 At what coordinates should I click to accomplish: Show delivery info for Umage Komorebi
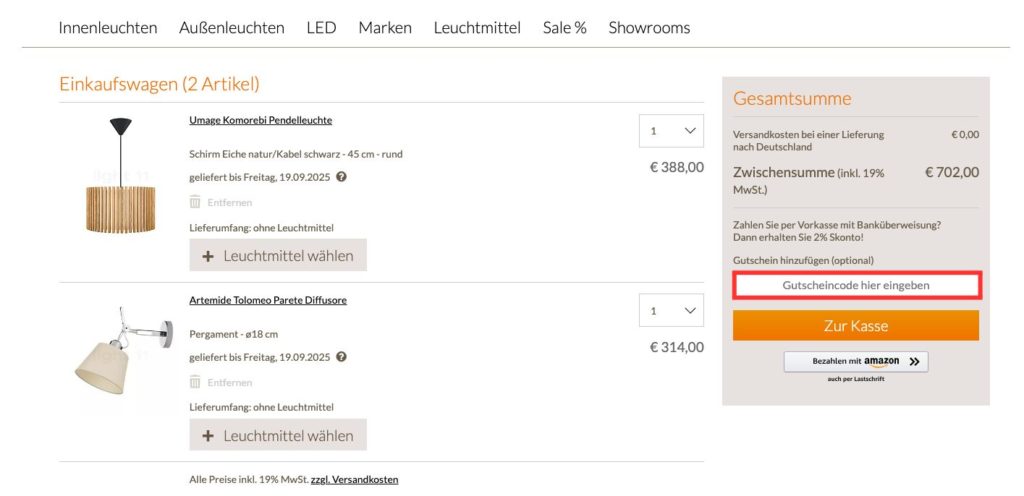341,177
